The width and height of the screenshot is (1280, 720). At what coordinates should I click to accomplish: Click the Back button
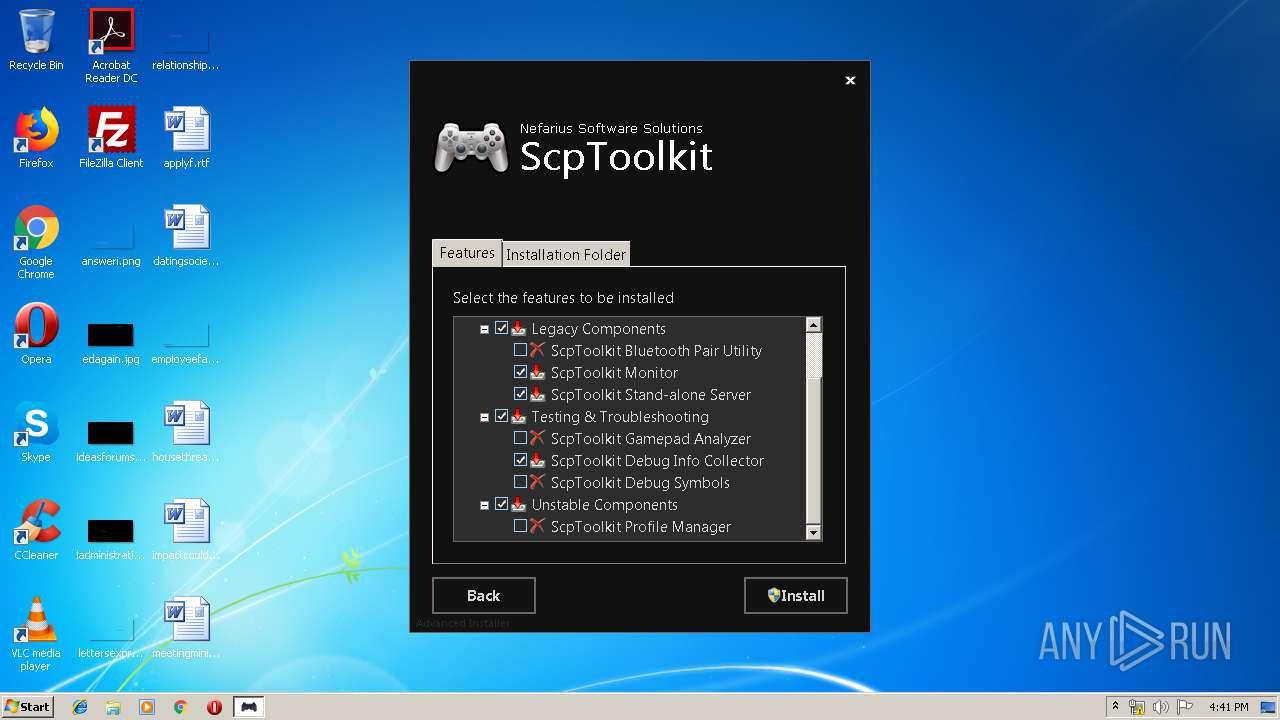[484, 595]
